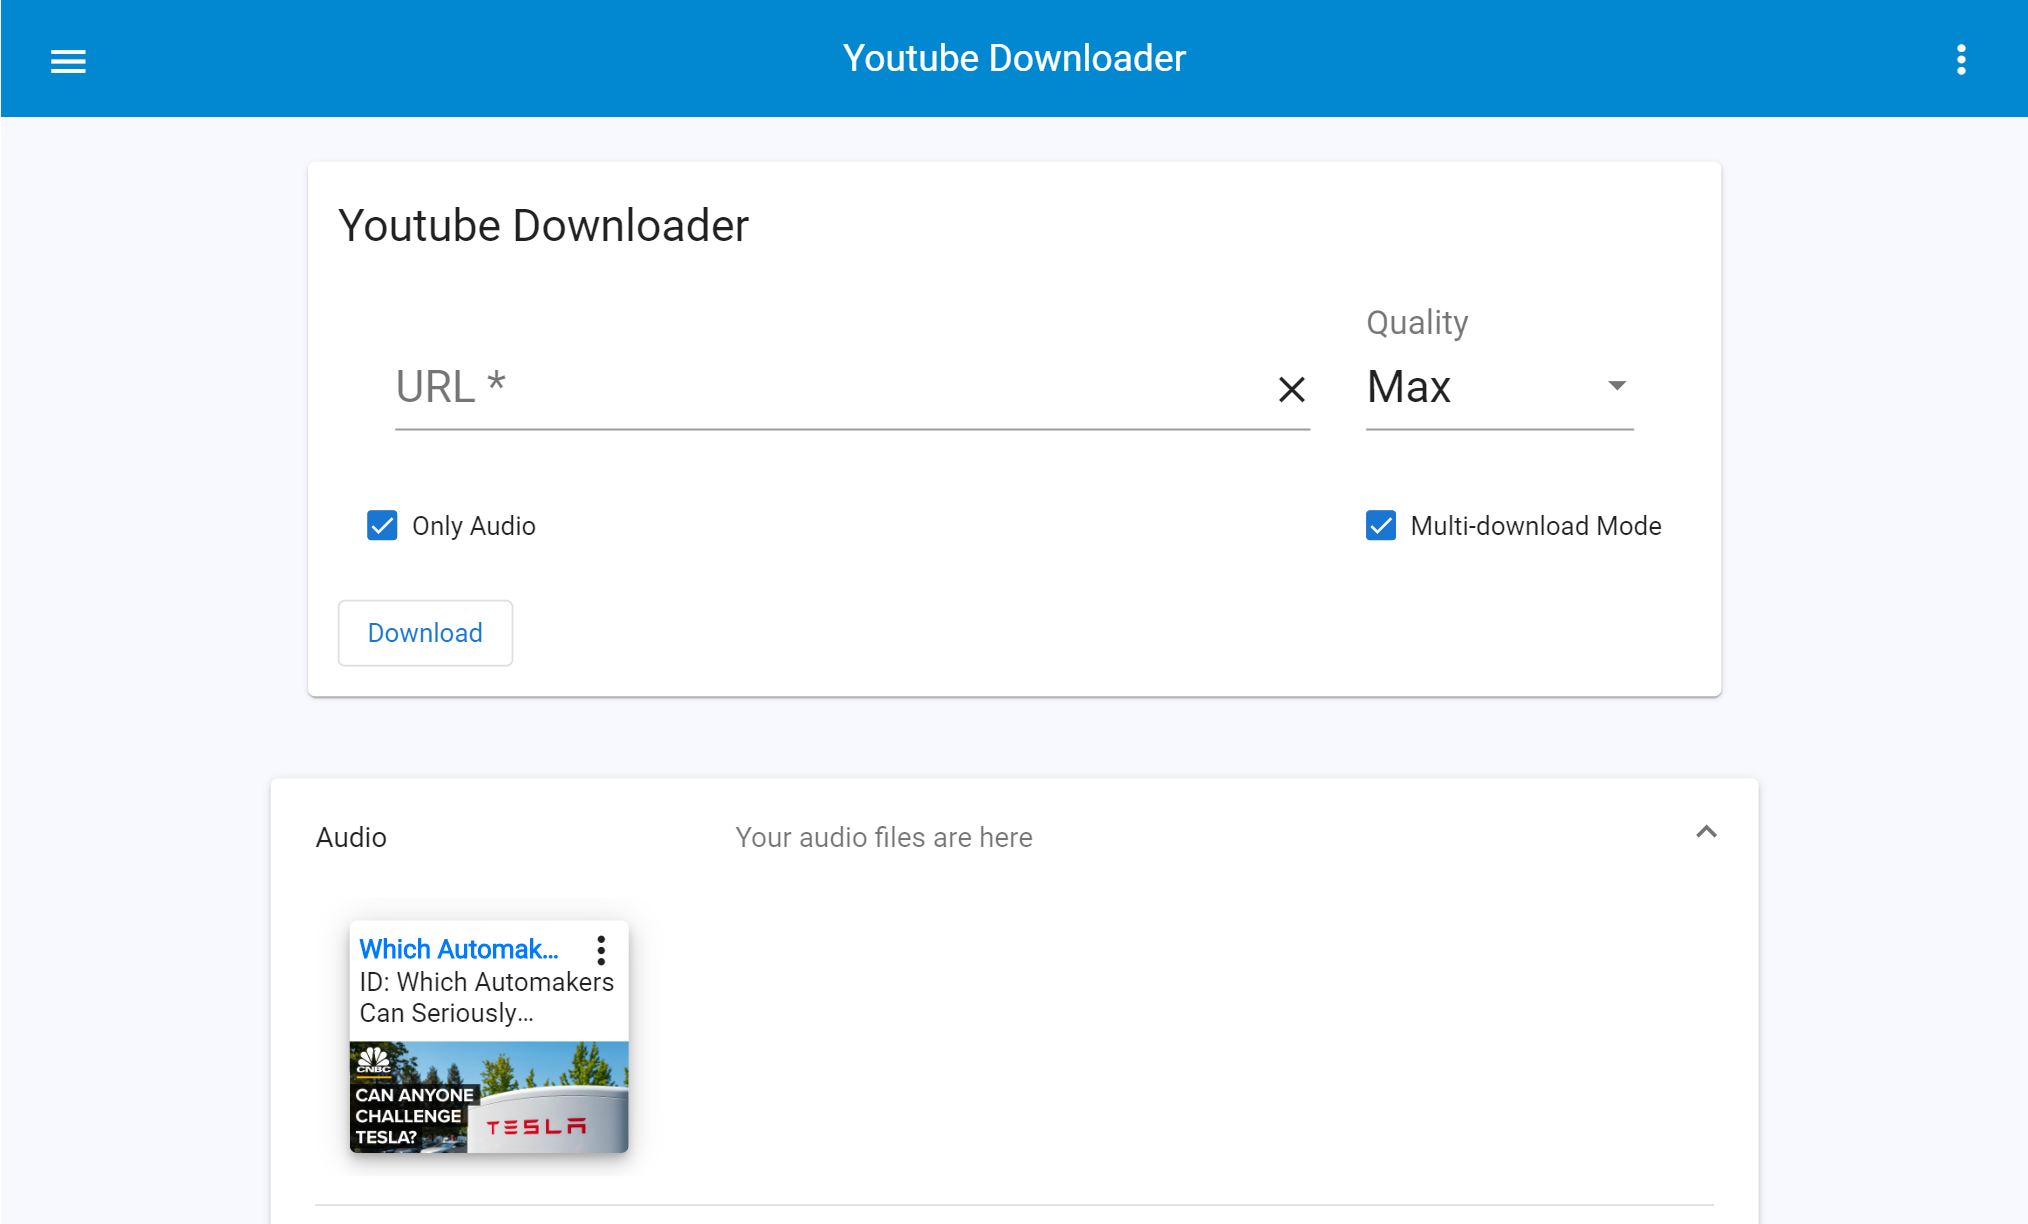
Task: Click the Audio panel header label
Action: pos(351,837)
